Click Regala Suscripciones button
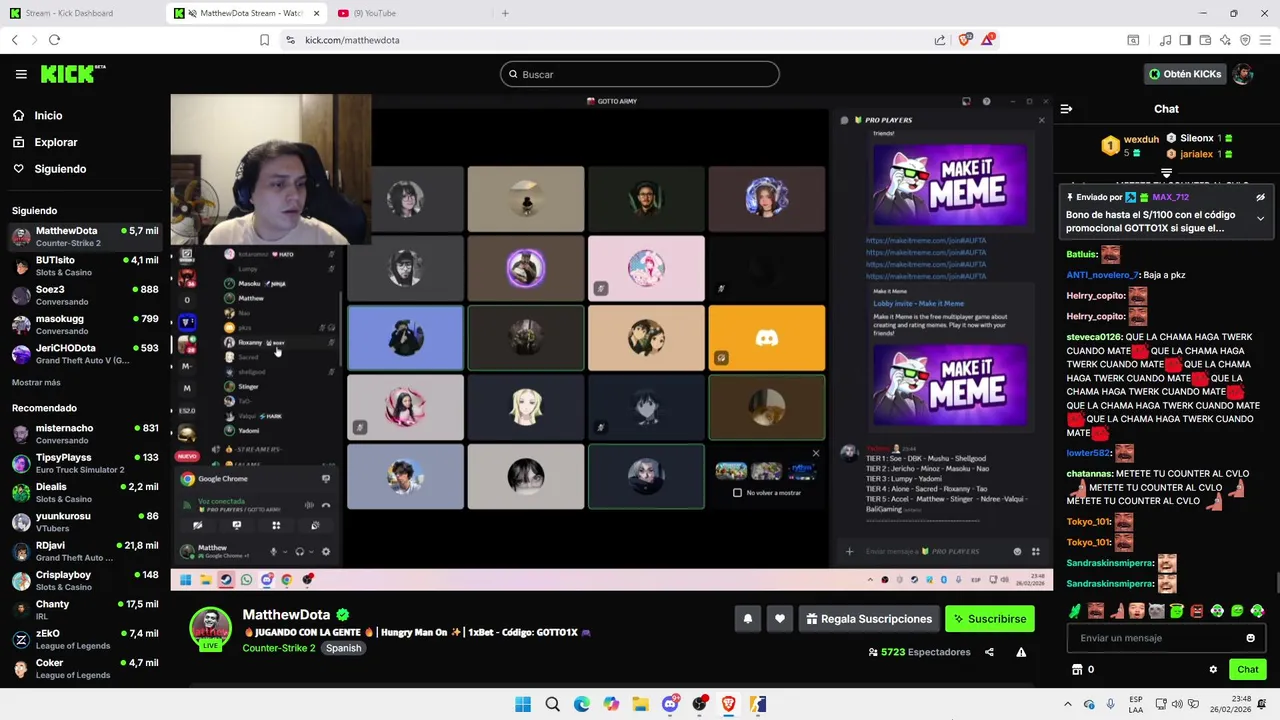This screenshot has height=720, width=1280. point(867,619)
